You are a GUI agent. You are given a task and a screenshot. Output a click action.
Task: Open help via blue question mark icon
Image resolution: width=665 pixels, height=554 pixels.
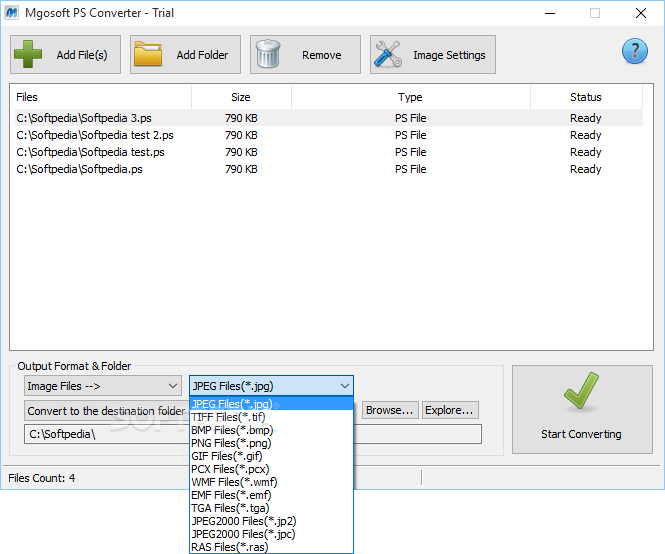(x=634, y=51)
